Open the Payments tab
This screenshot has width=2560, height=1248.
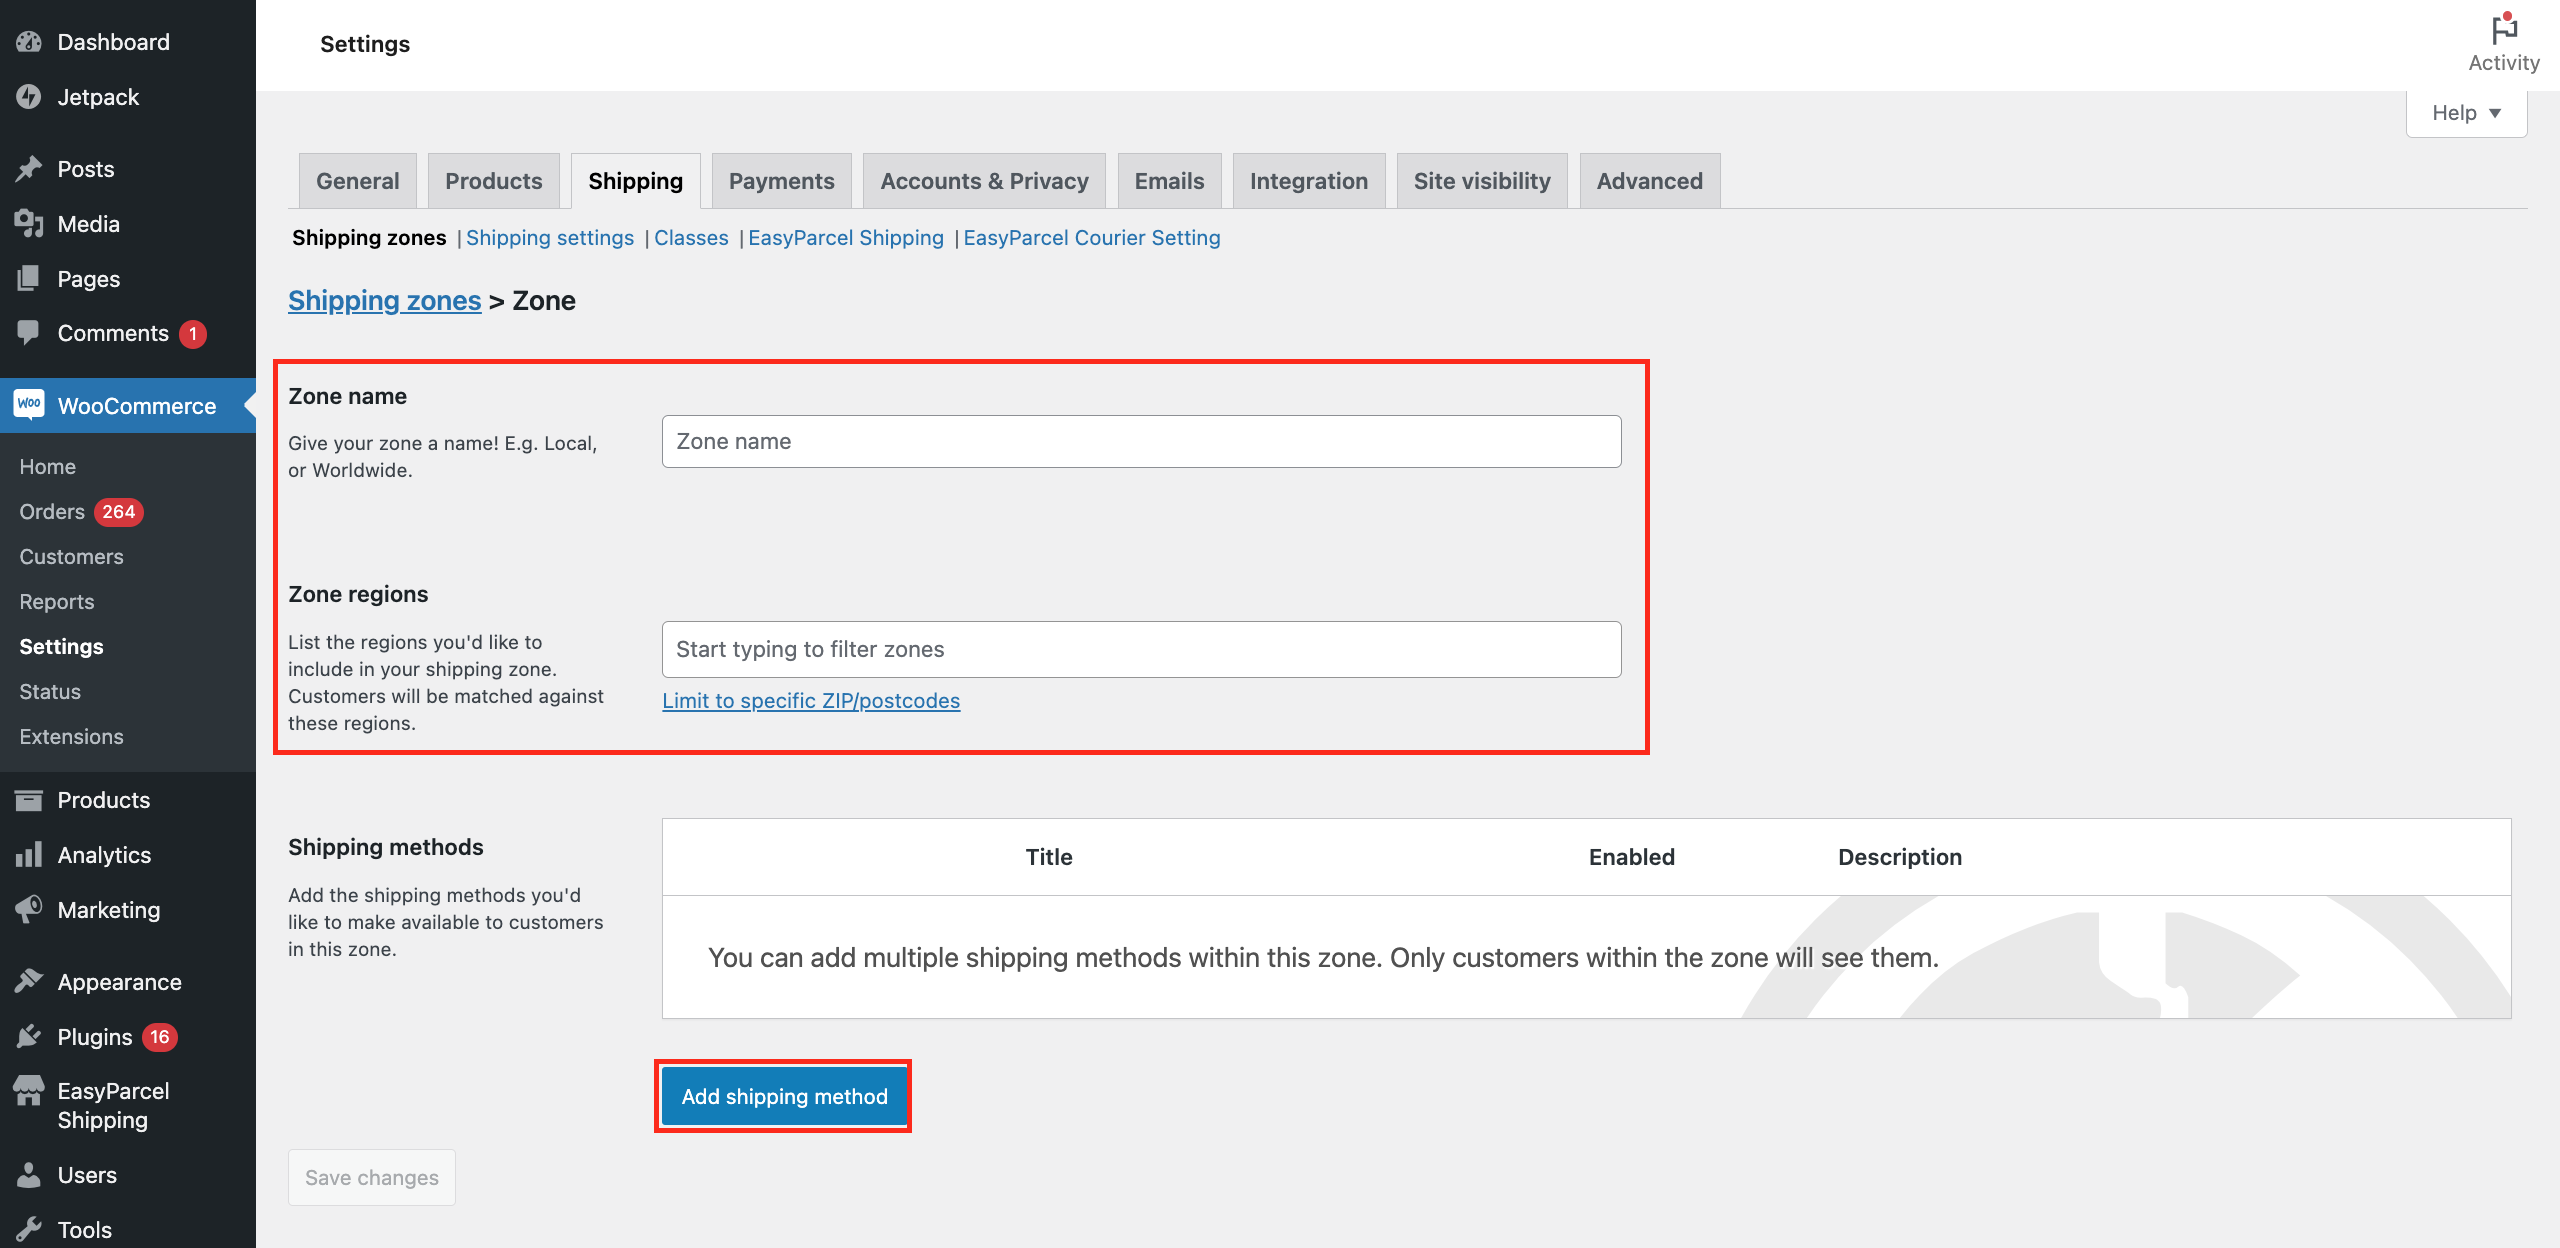781,181
